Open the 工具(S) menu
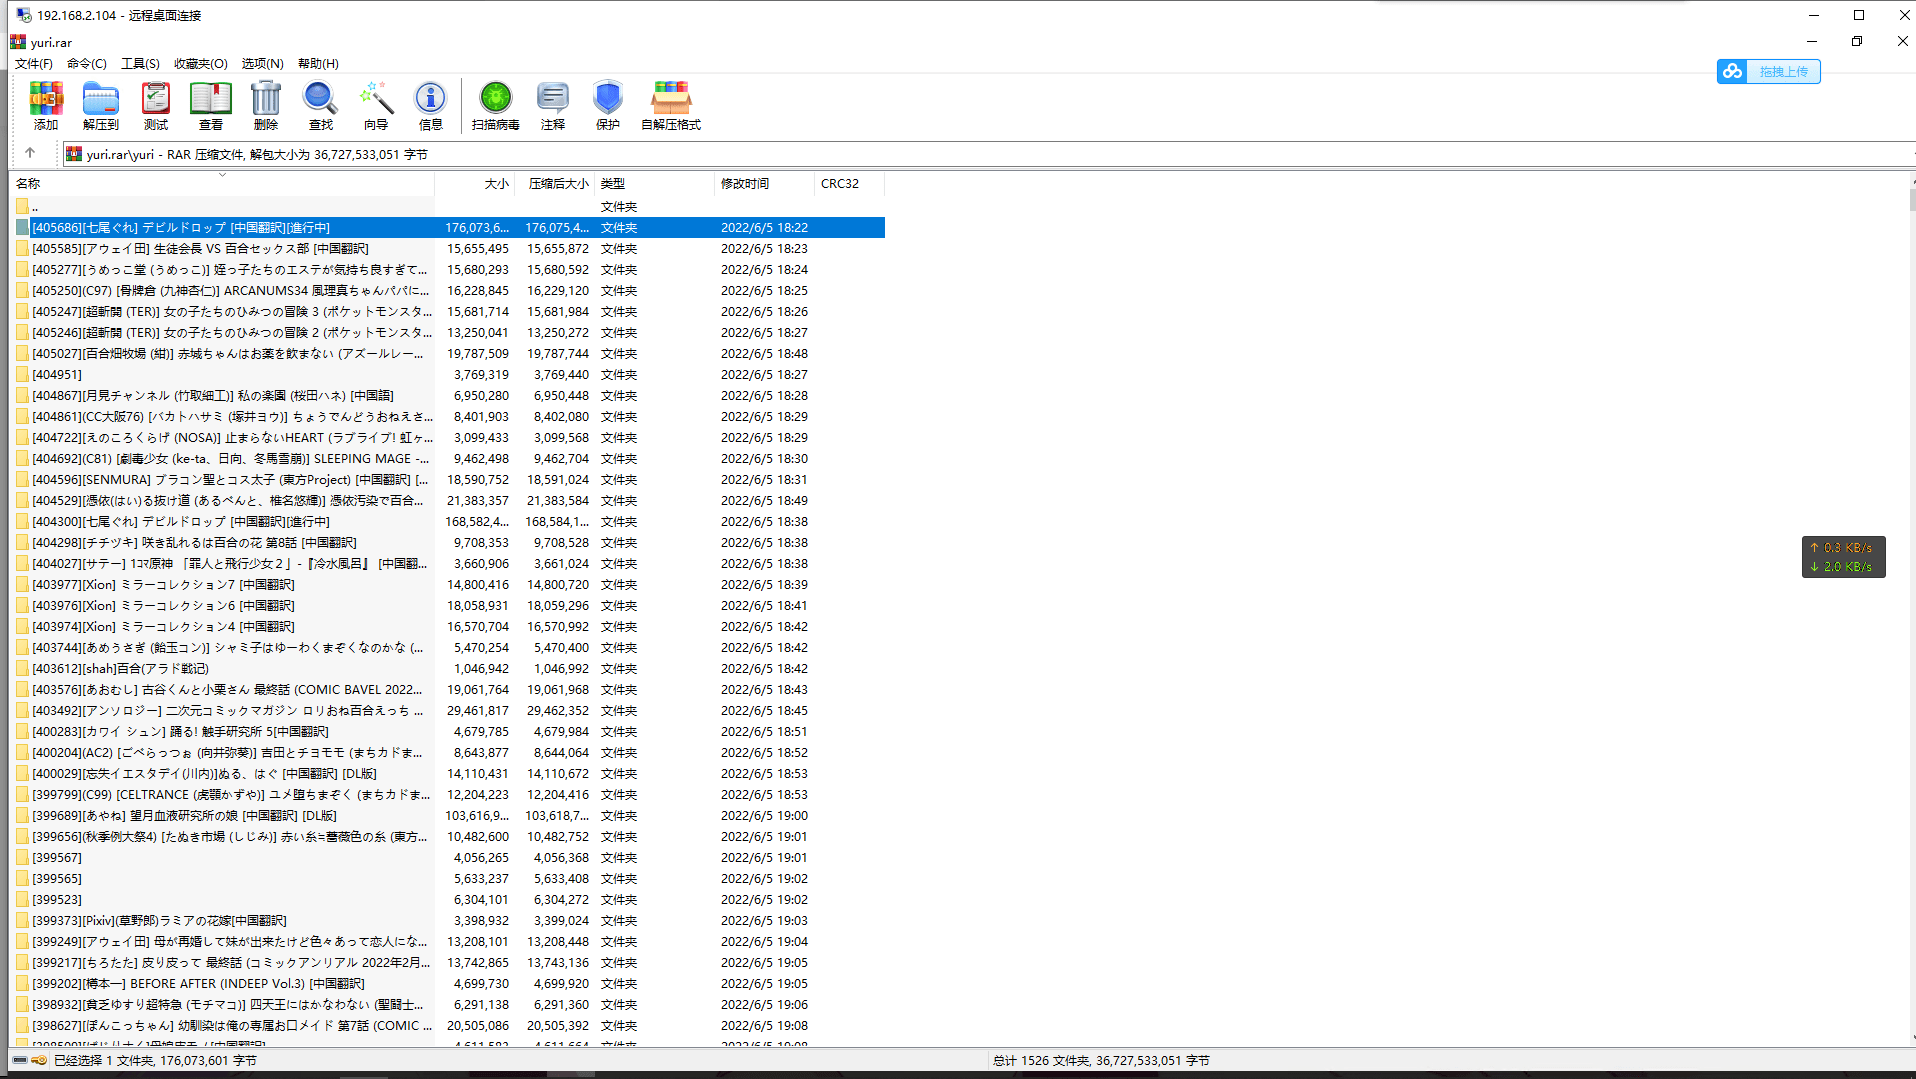This screenshot has width=1916, height=1079. [x=139, y=63]
